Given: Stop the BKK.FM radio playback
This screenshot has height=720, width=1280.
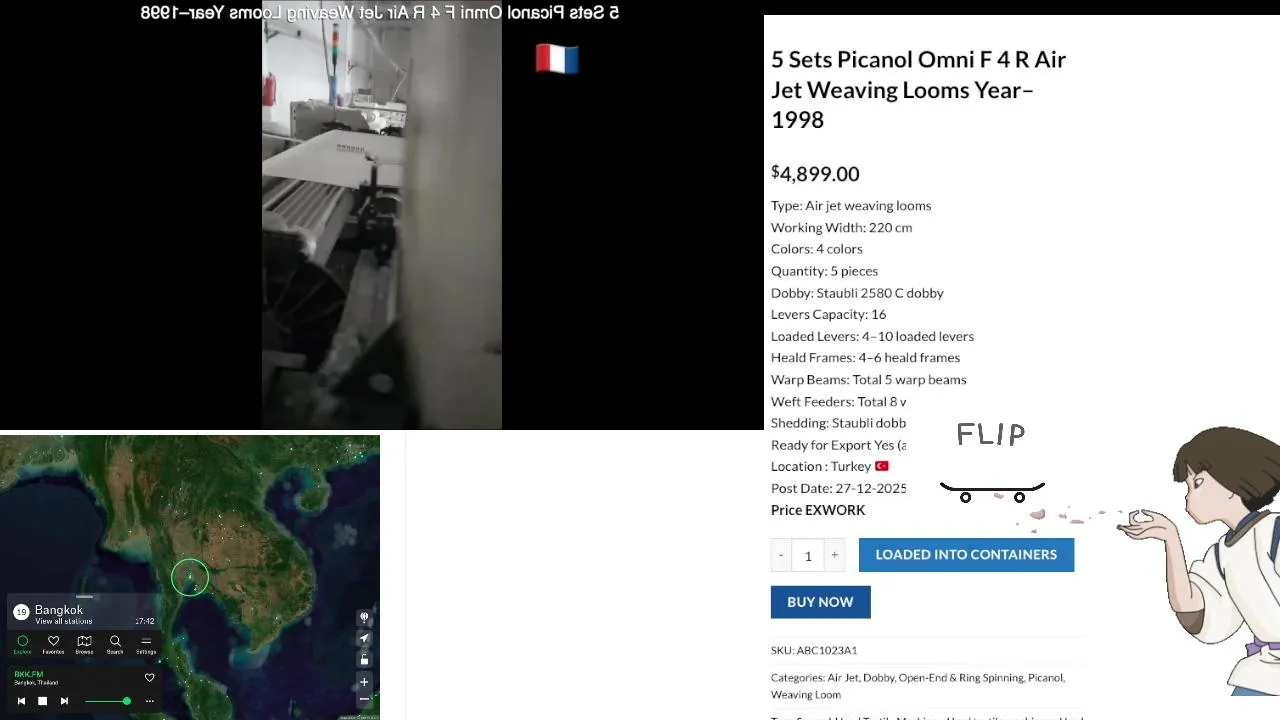Looking at the screenshot, I should [x=42, y=701].
